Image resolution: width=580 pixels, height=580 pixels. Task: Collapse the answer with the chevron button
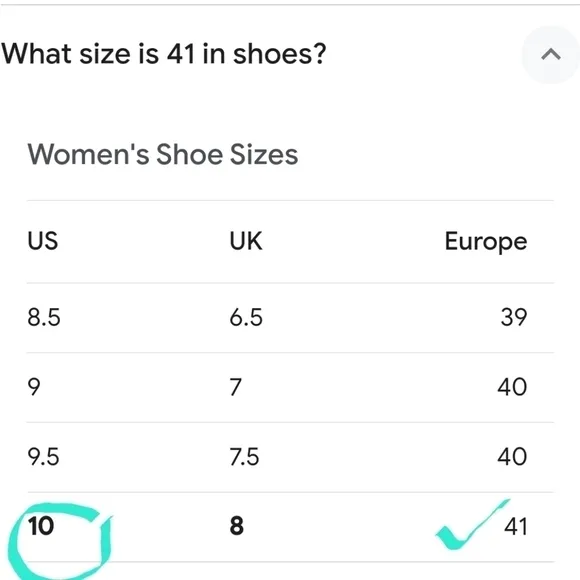551,54
